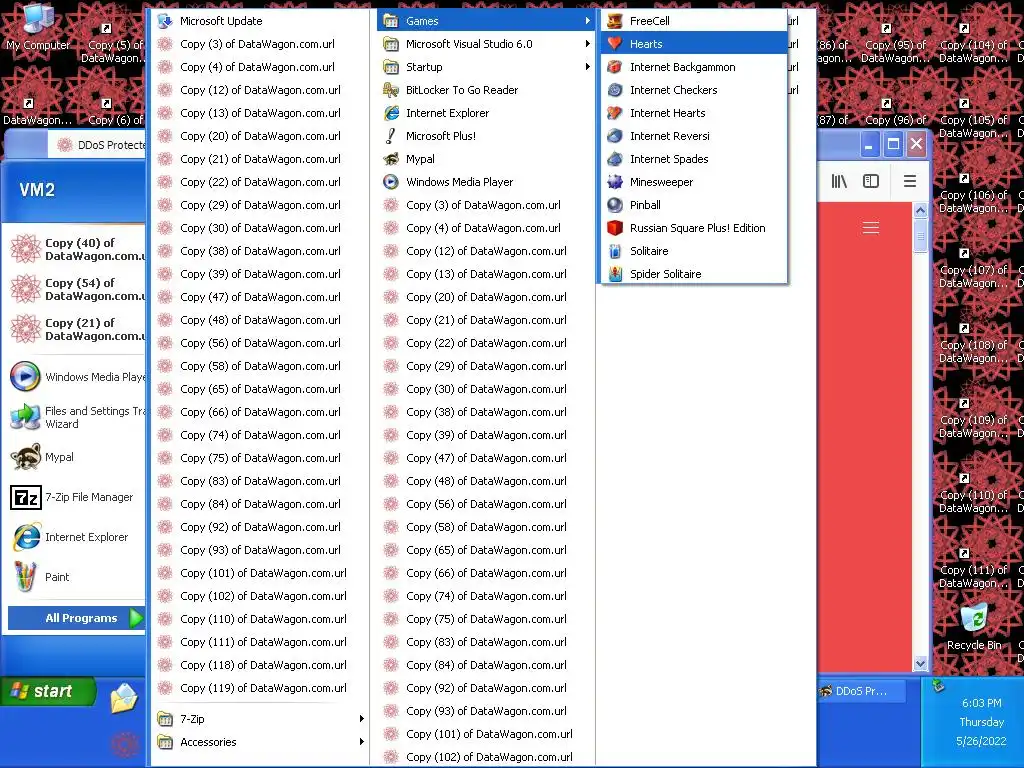Click the Solitaire card icon

pyautogui.click(x=615, y=251)
